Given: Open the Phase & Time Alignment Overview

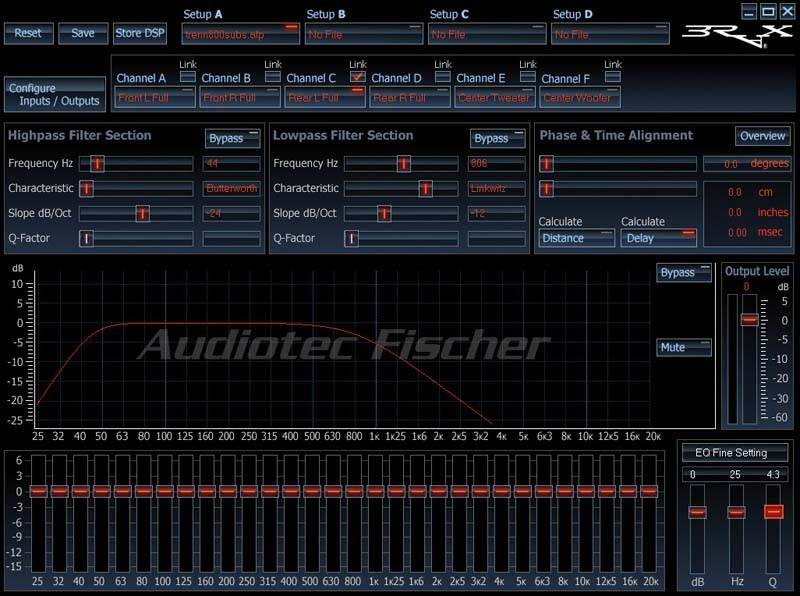Looking at the screenshot, I should 762,136.
